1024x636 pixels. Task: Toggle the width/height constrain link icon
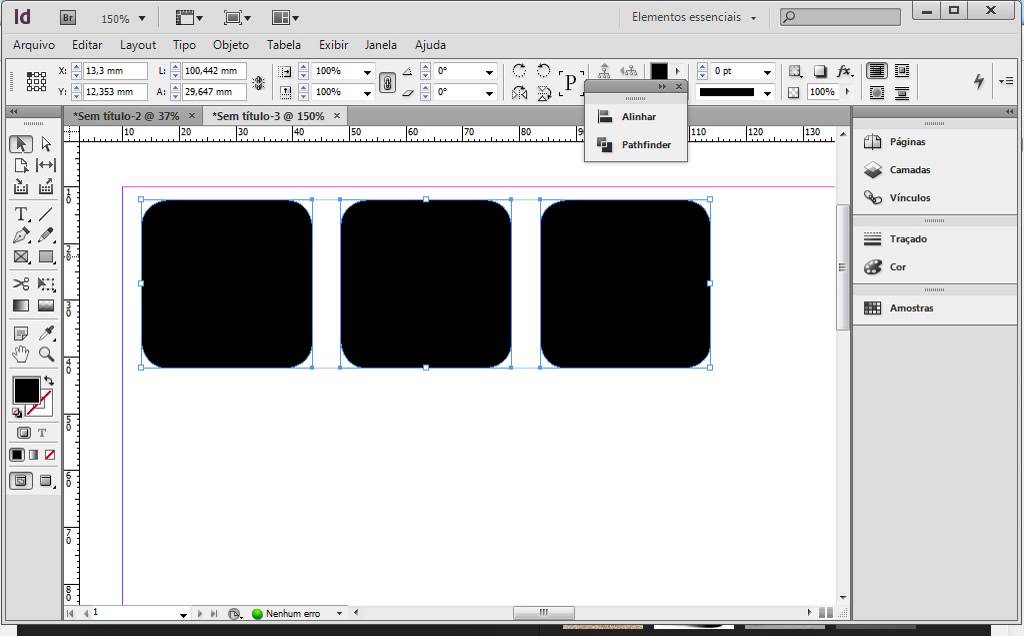tap(259, 82)
